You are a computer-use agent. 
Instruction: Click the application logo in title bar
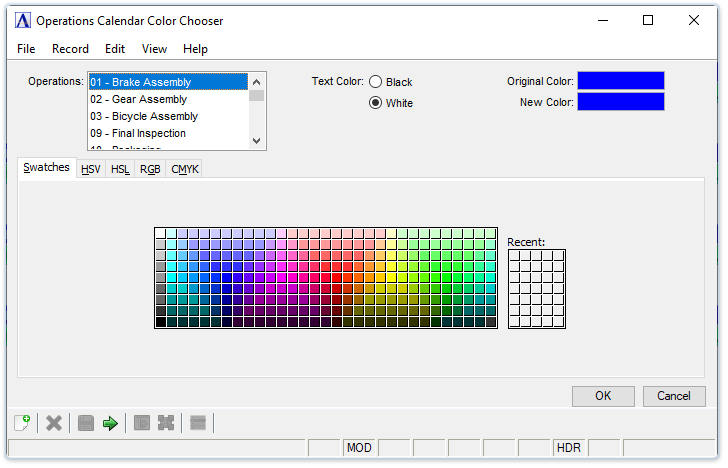point(22,20)
